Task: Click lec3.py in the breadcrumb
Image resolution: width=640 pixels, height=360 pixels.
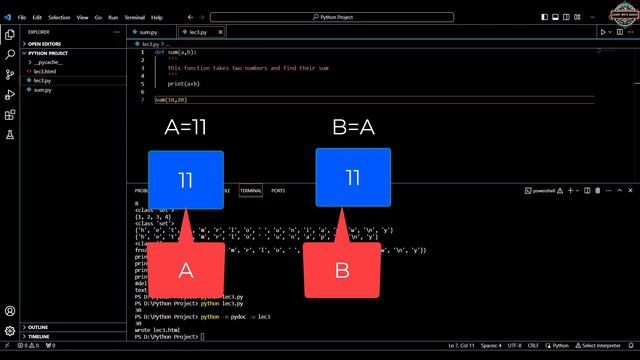Action: coord(150,44)
